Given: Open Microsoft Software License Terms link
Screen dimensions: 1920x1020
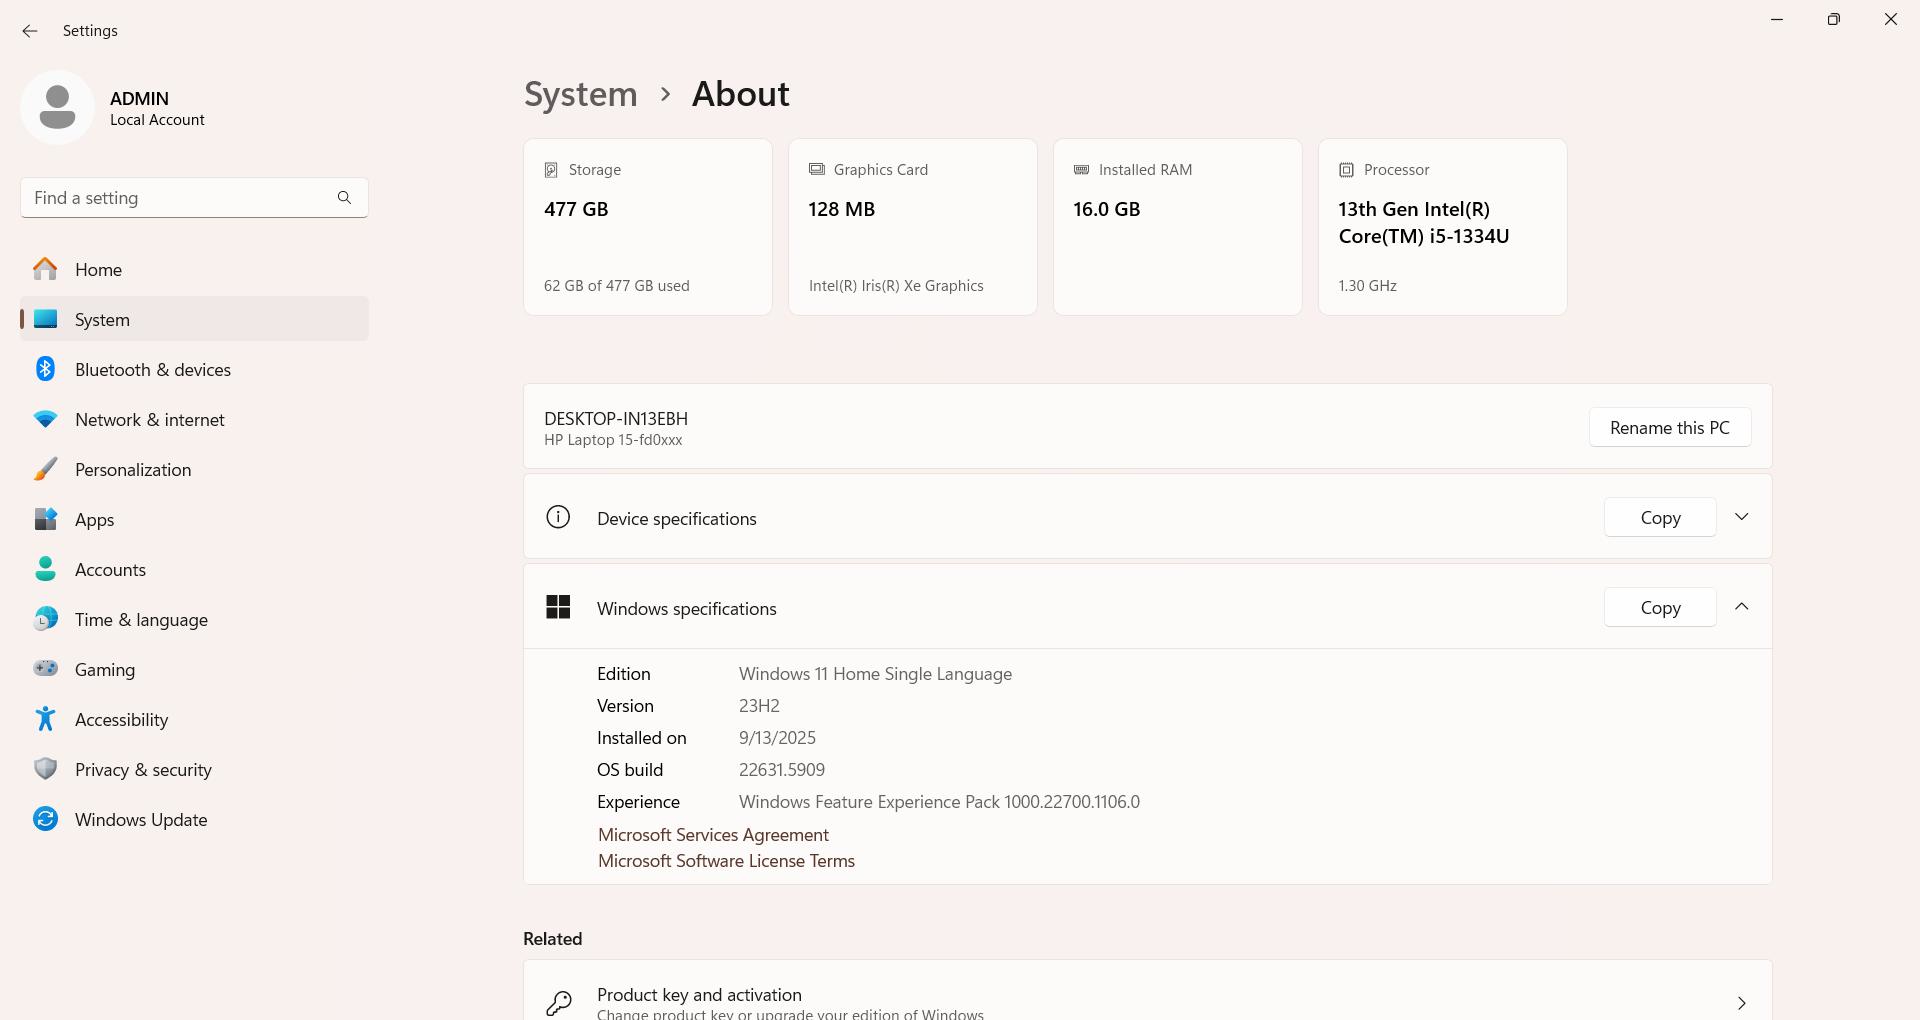Looking at the screenshot, I should (726, 861).
